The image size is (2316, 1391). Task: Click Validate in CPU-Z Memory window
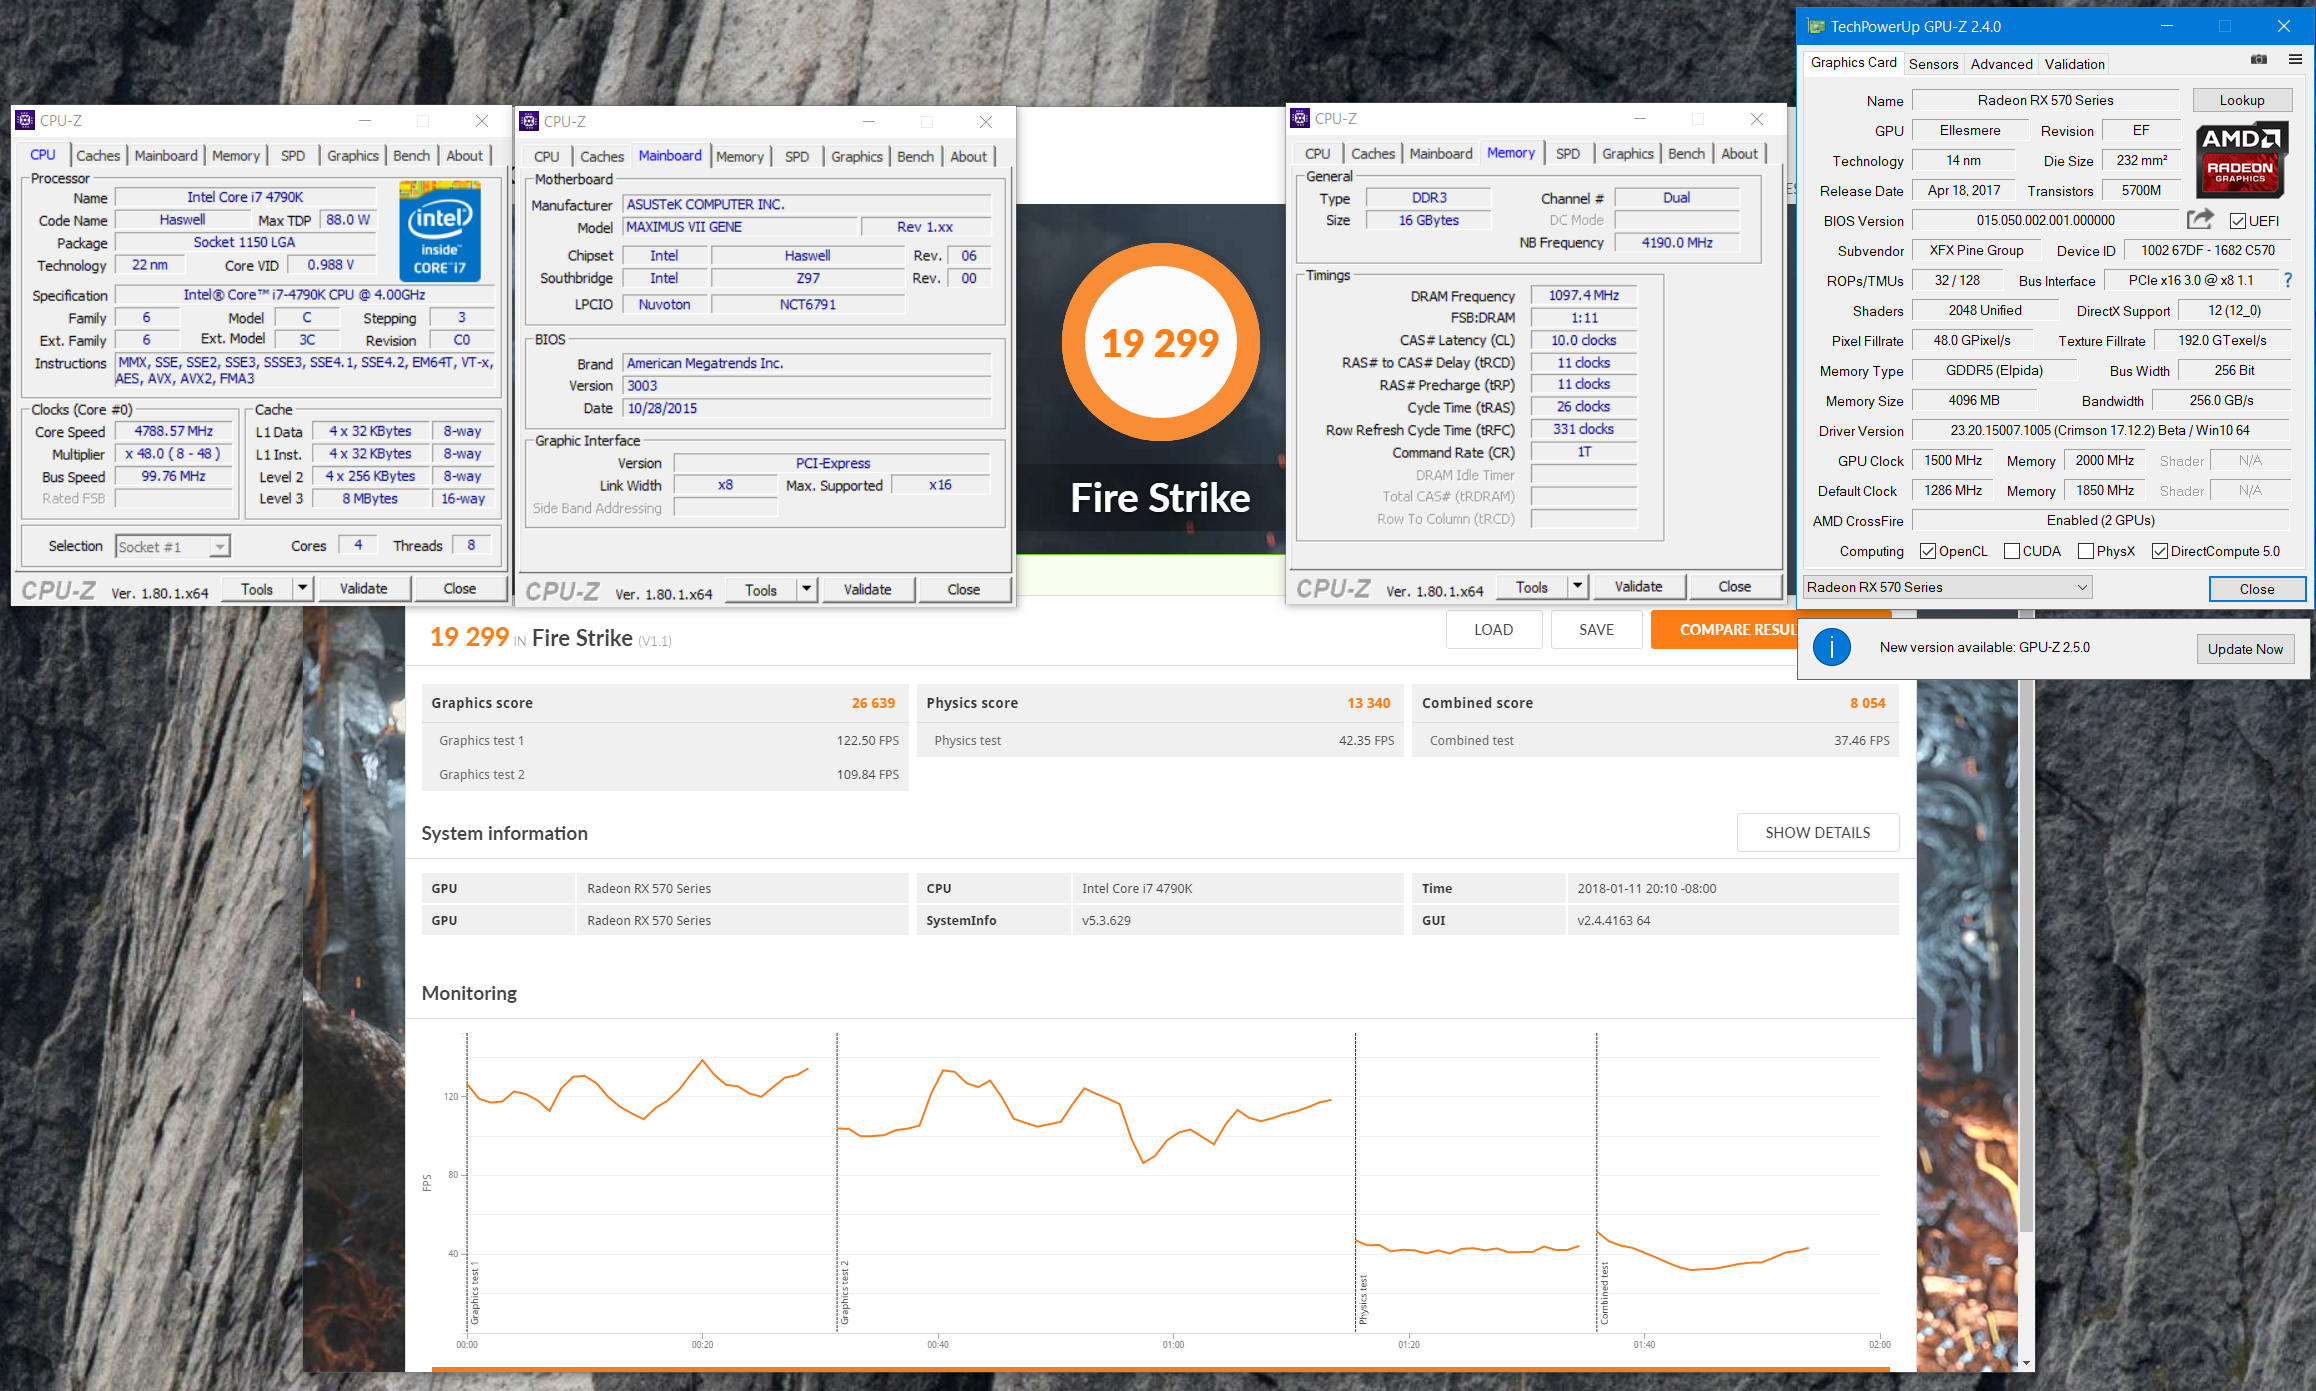(x=1639, y=587)
